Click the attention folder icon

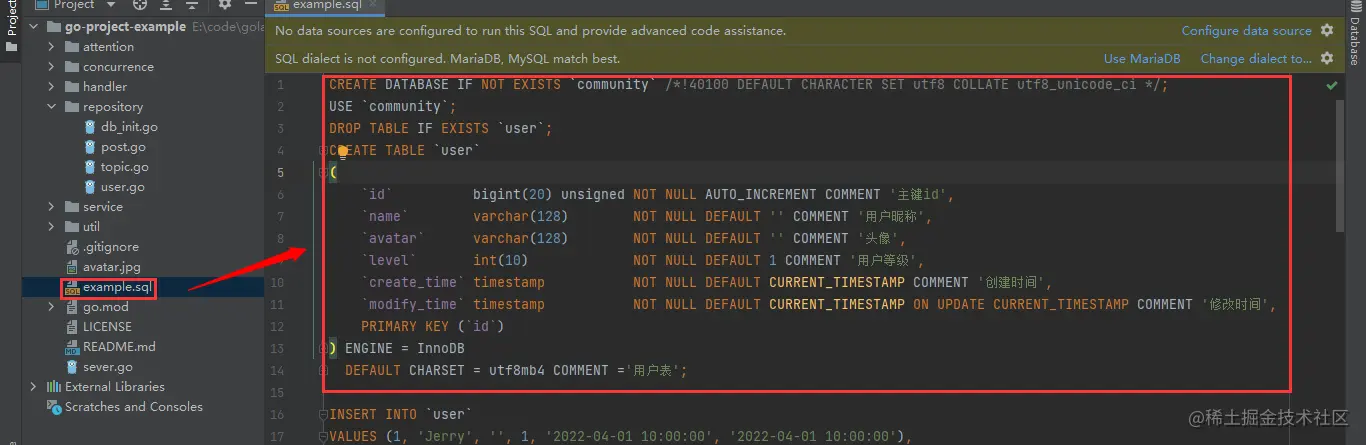[72, 47]
